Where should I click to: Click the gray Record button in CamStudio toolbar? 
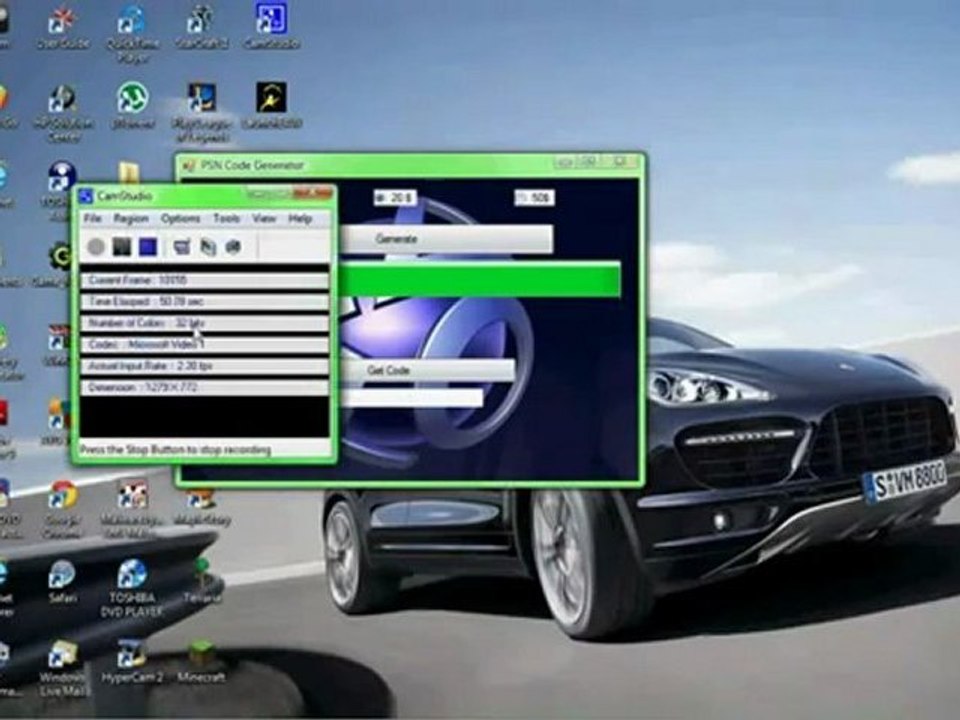pos(96,247)
